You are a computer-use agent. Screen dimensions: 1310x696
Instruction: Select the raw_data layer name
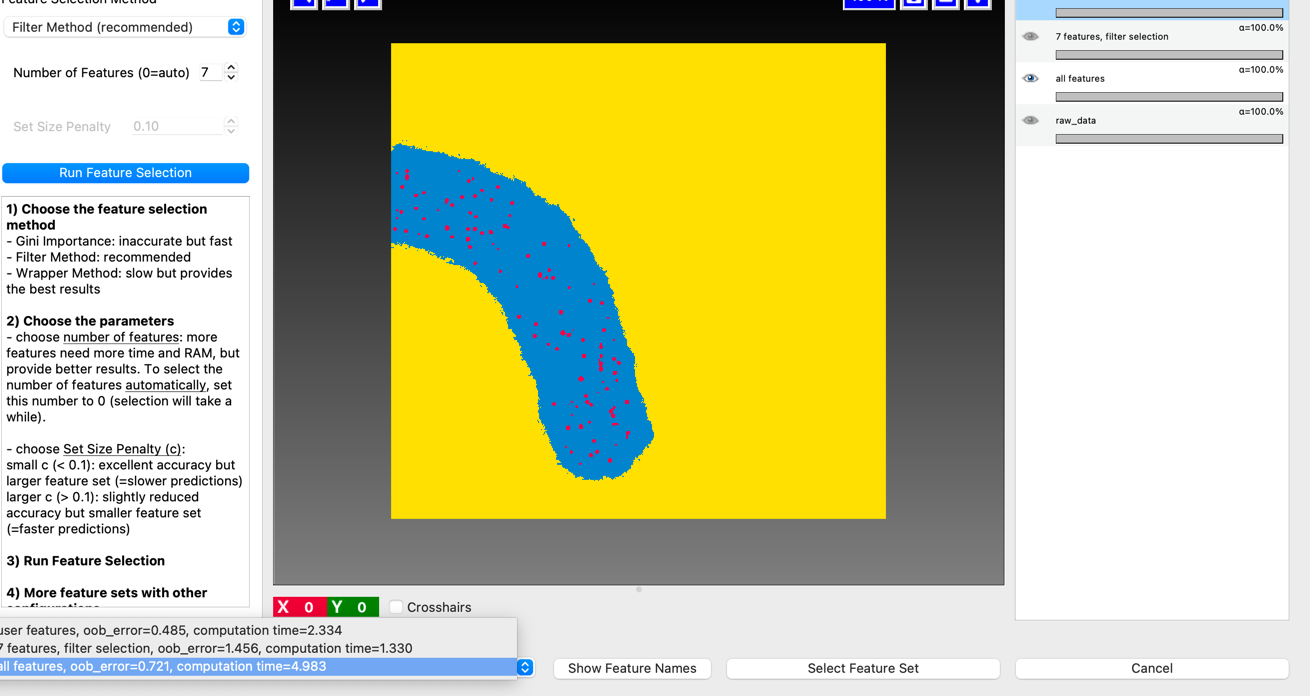point(1076,121)
